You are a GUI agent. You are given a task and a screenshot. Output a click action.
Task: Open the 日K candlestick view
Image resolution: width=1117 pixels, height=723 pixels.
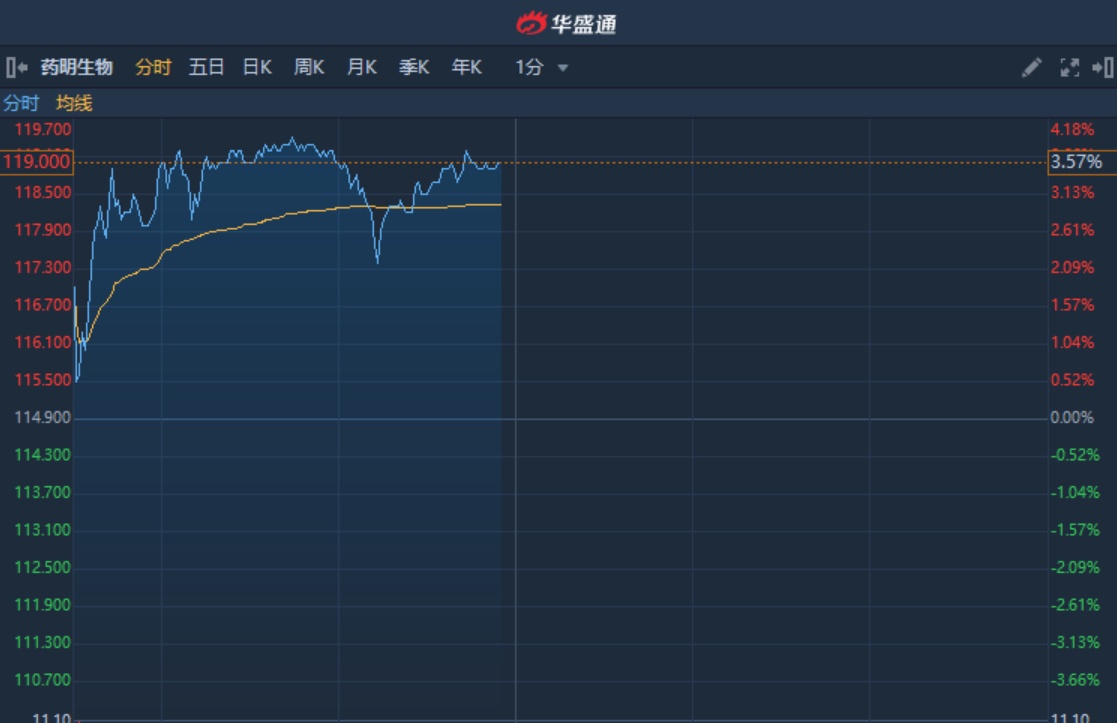(257, 68)
